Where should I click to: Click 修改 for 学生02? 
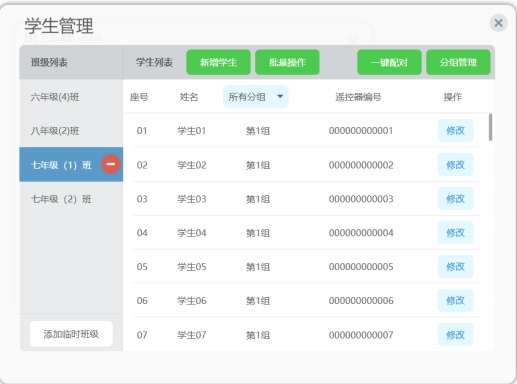(x=455, y=165)
